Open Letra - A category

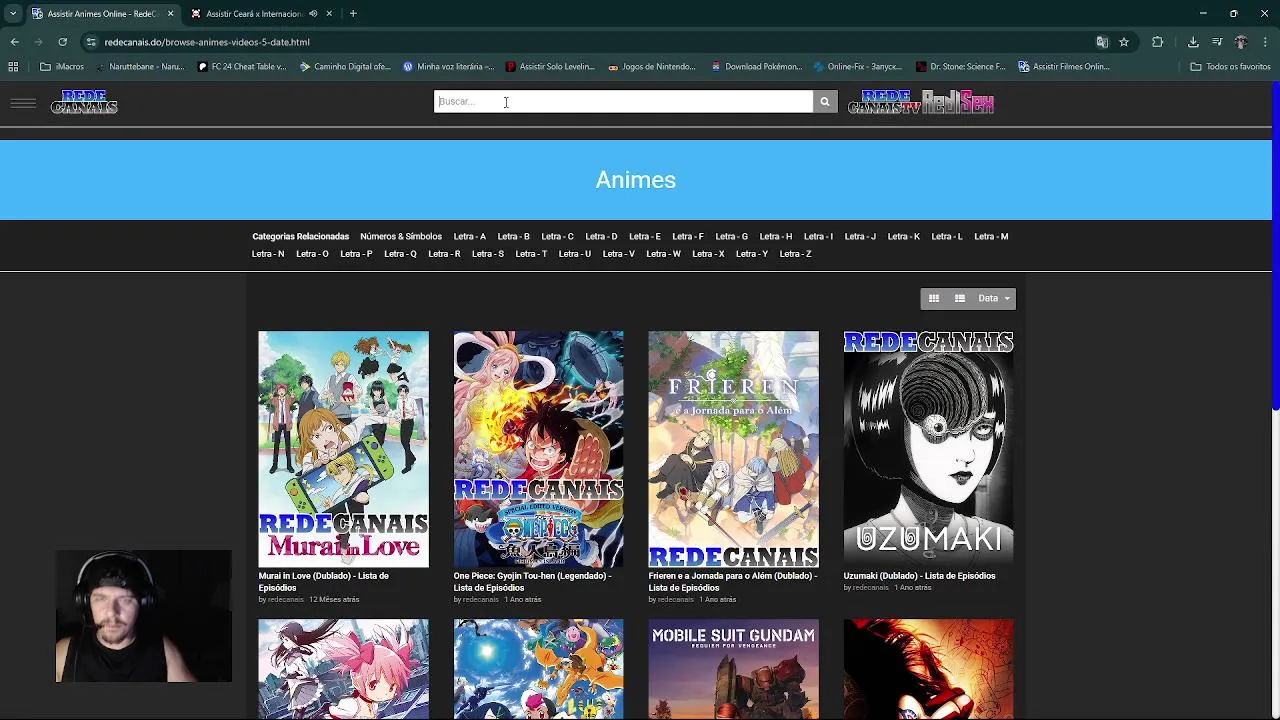[469, 237]
